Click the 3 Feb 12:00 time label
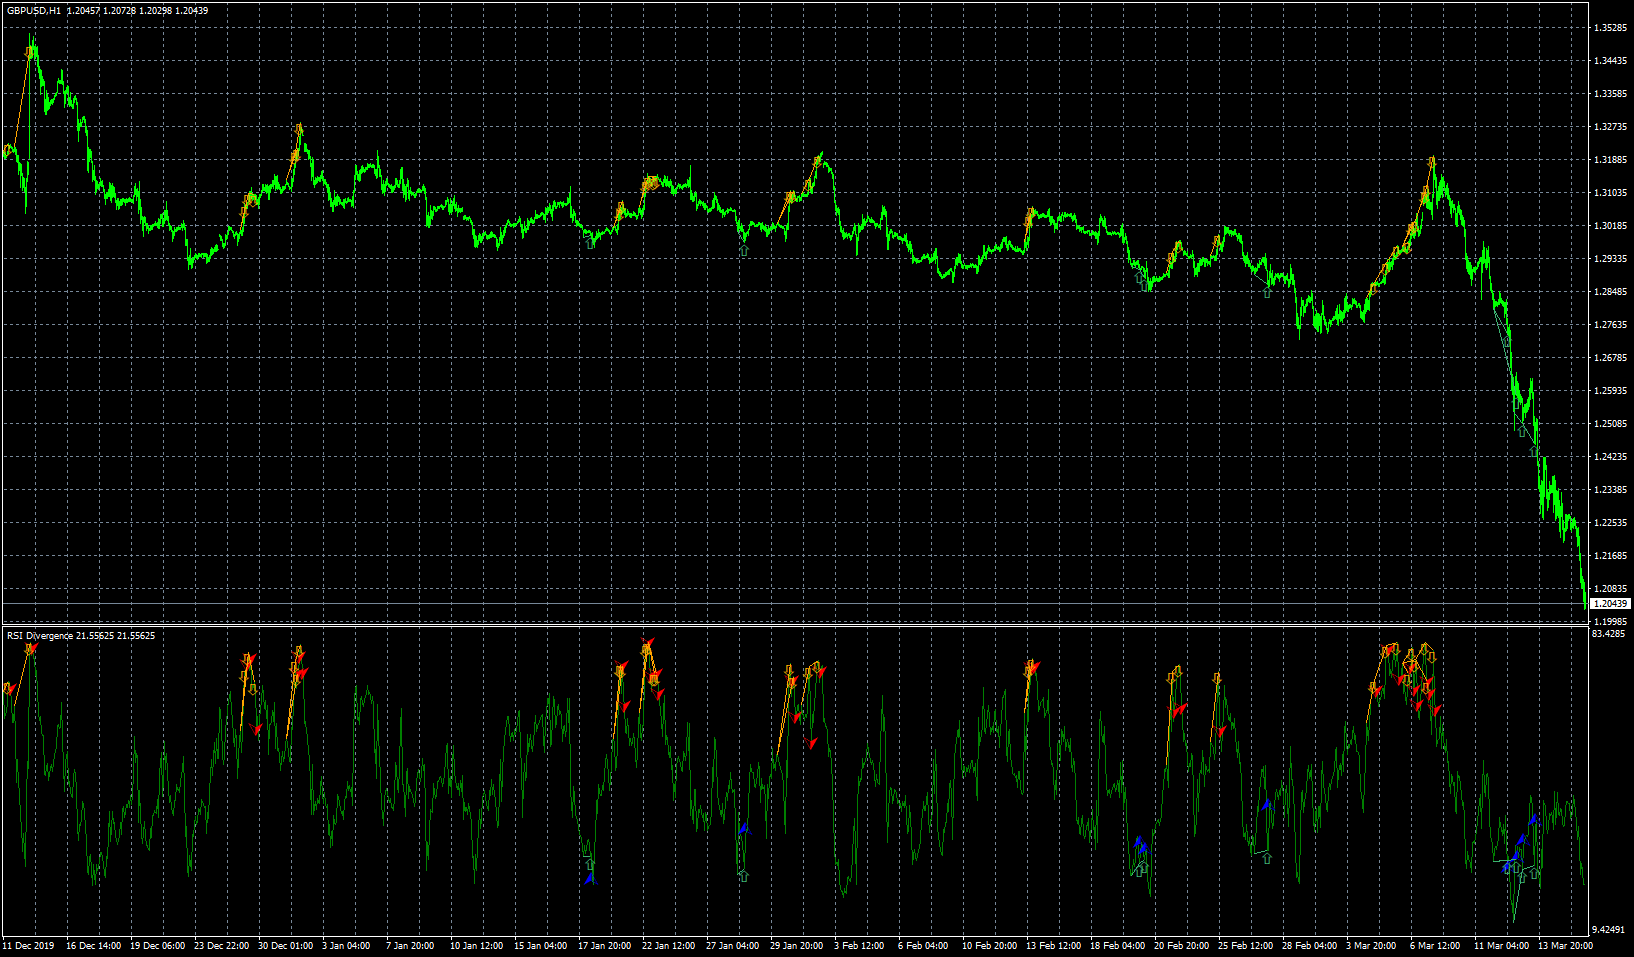The width and height of the screenshot is (1634, 957). tap(859, 945)
